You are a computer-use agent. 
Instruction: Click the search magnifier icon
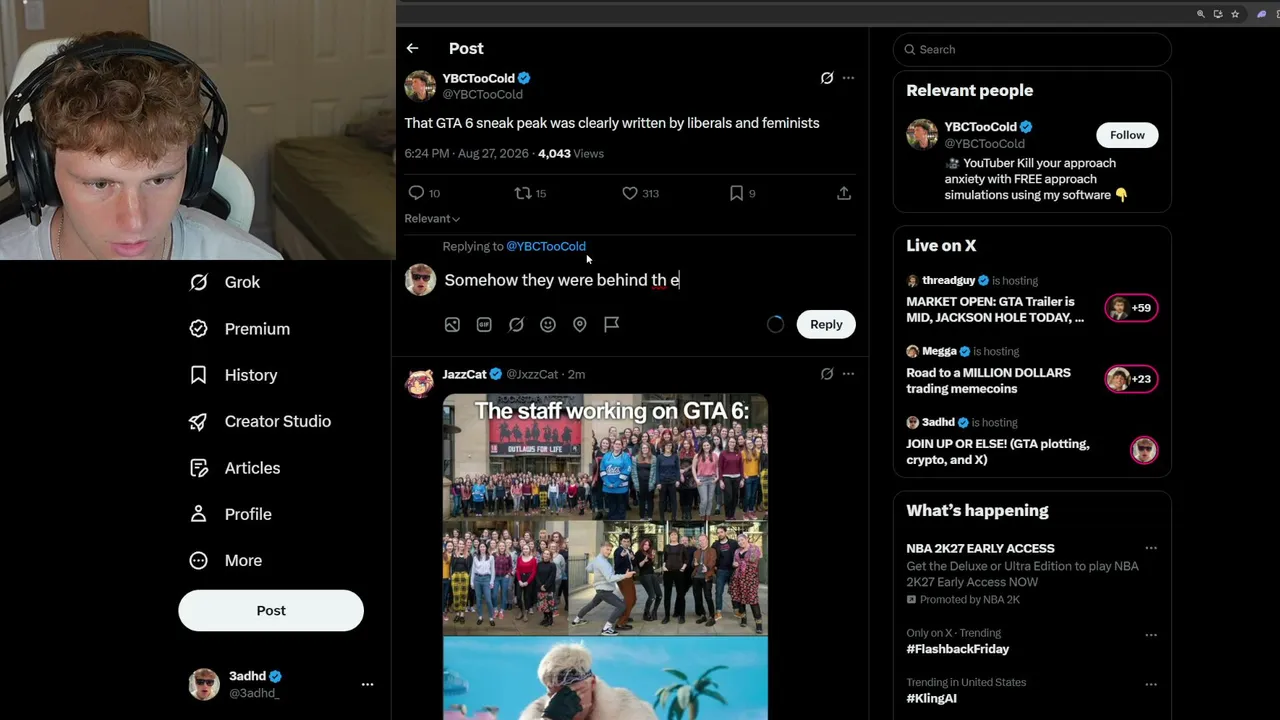(910, 49)
